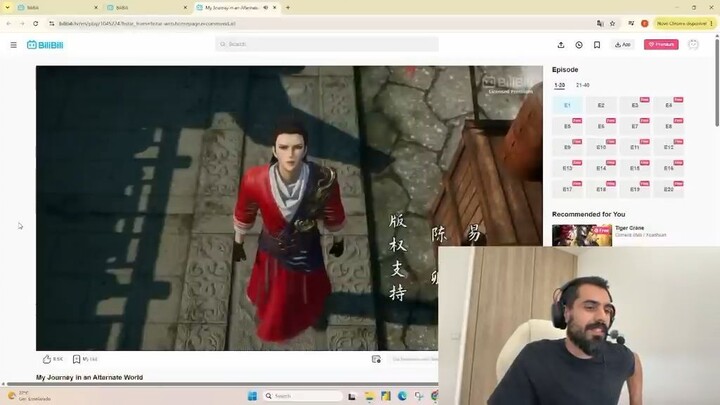The width and height of the screenshot is (720, 405).
Task: Select the My Journey in an Alternate browser tab
Action: pos(232,8)
